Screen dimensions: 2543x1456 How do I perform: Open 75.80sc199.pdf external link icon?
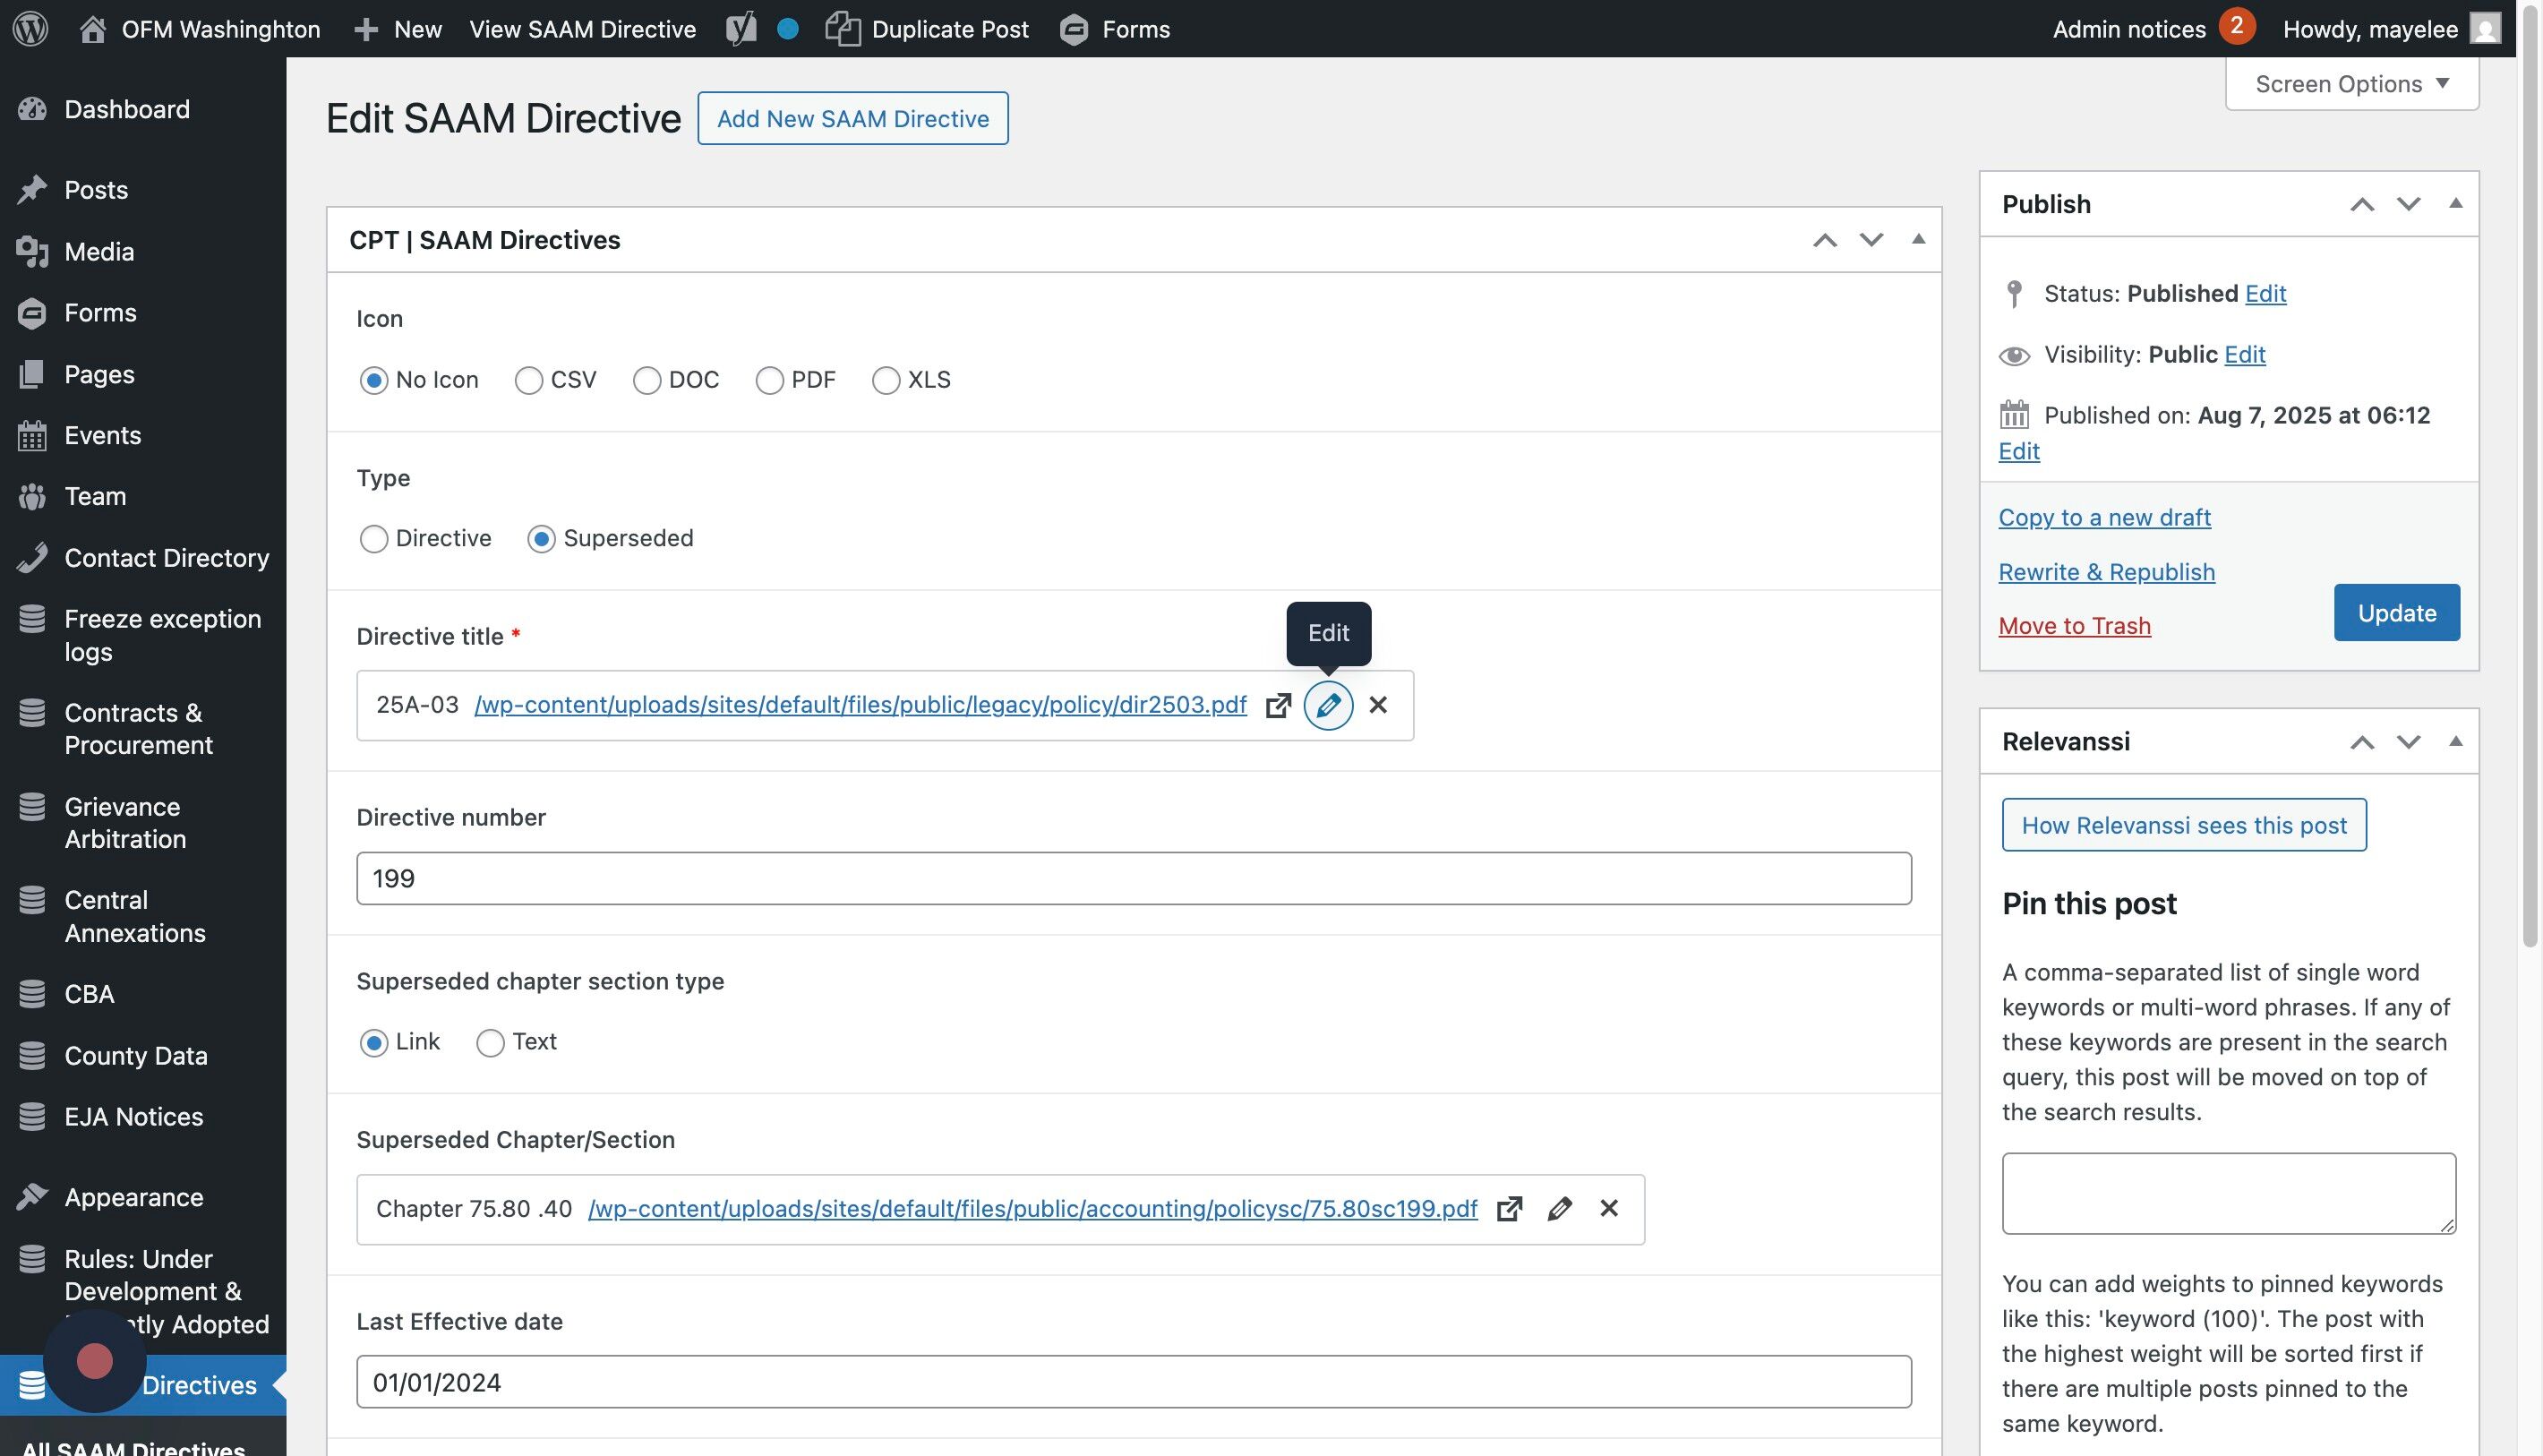click(x=1508, y=1209)
